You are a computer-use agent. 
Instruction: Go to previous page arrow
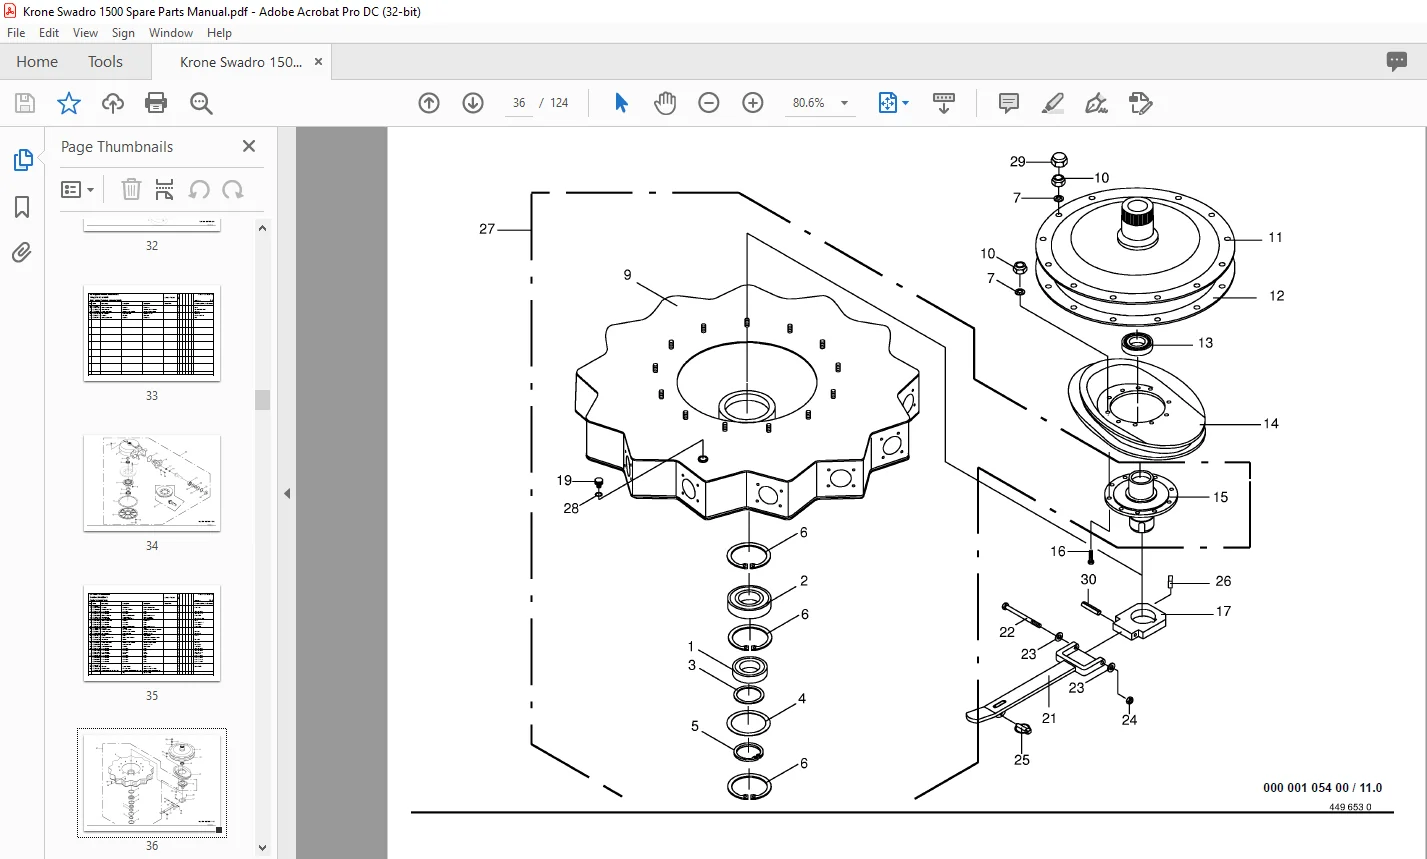click(429, 103)
